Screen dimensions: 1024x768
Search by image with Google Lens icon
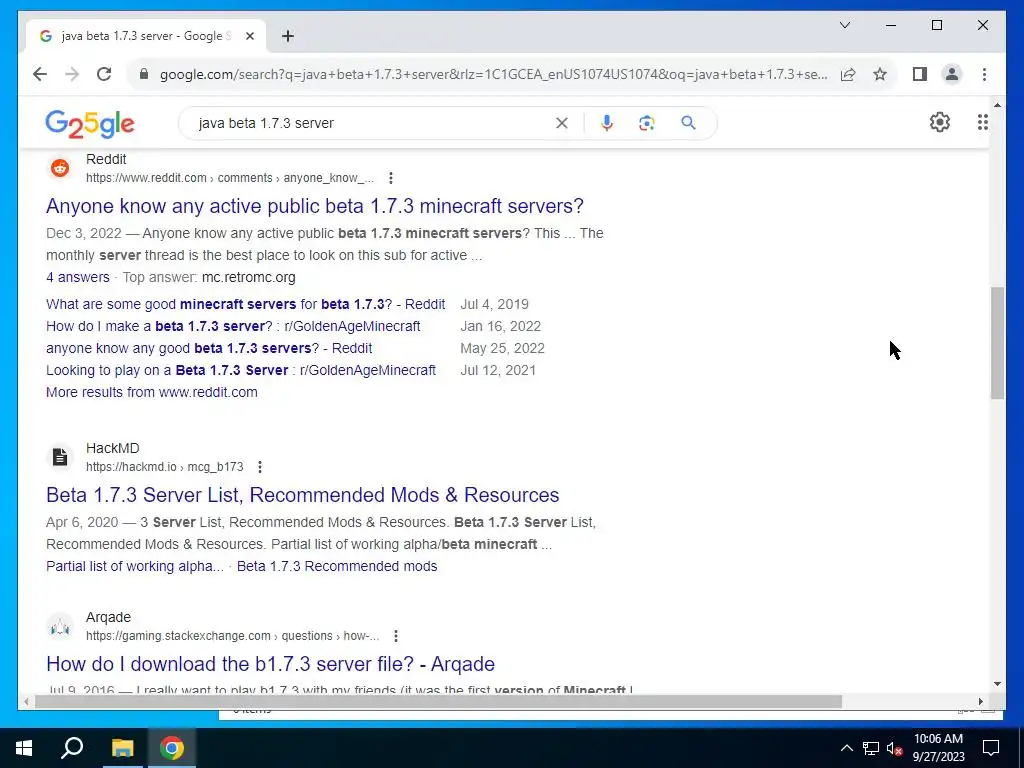(647, 123)
